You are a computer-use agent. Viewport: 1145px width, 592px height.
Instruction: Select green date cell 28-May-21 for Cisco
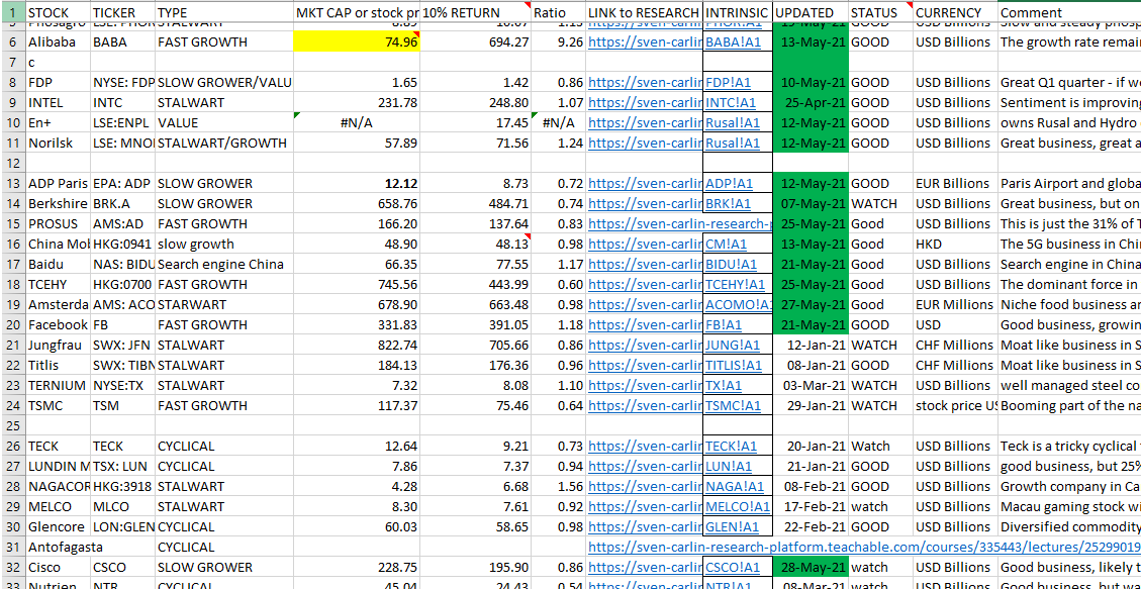811,567
